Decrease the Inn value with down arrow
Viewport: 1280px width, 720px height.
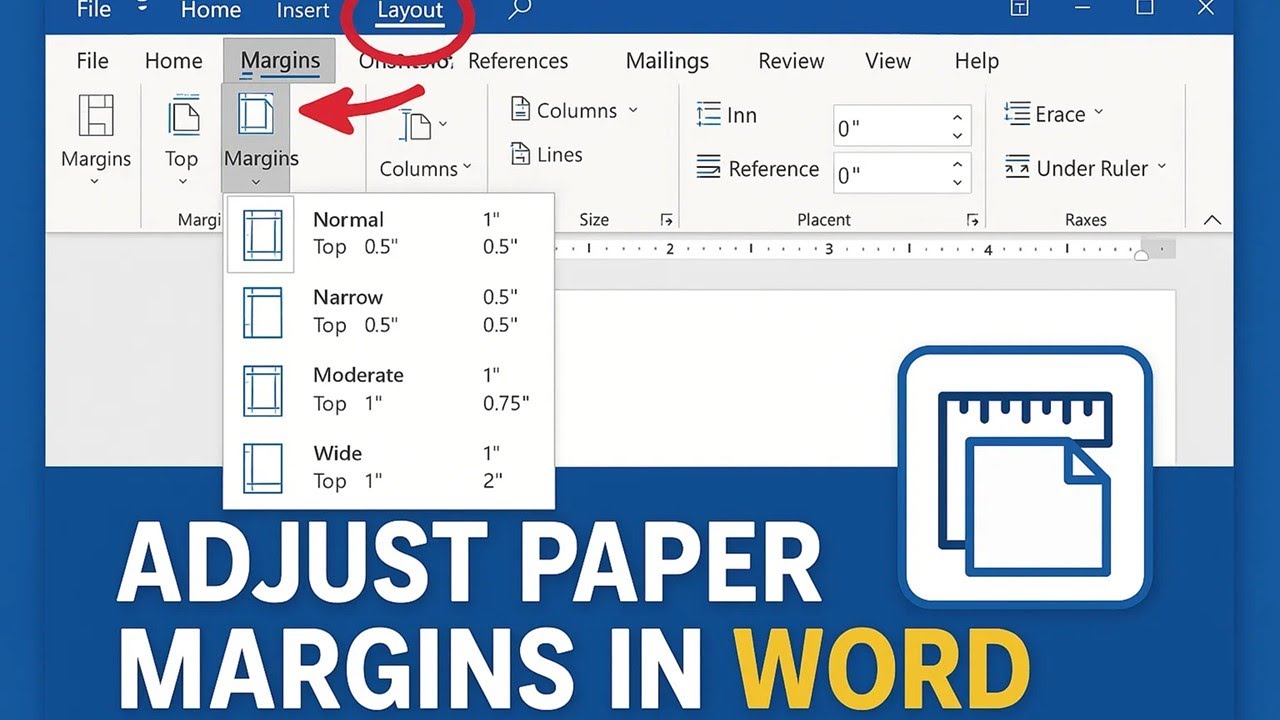pos(957,136)
